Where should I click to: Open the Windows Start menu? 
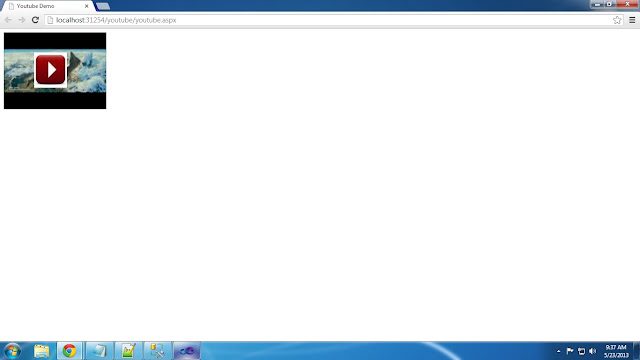pos(12,351)
